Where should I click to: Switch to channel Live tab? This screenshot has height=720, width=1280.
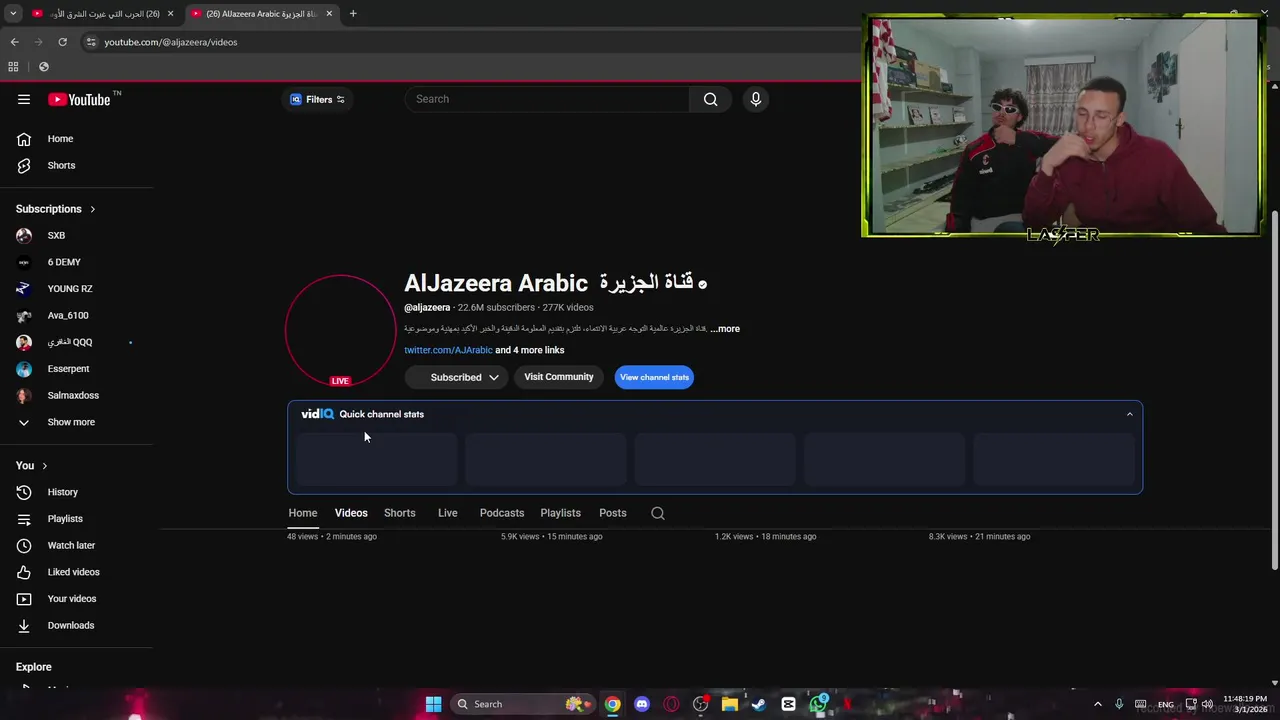coord(447,513)
